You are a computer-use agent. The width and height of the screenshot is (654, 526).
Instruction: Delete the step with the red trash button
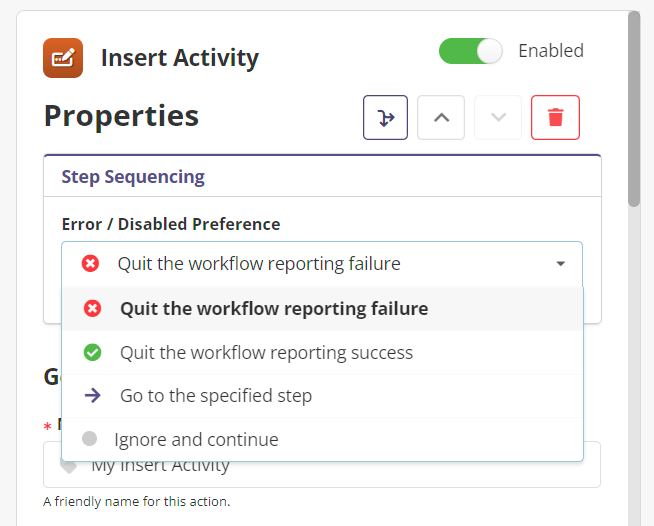point(555,118)
